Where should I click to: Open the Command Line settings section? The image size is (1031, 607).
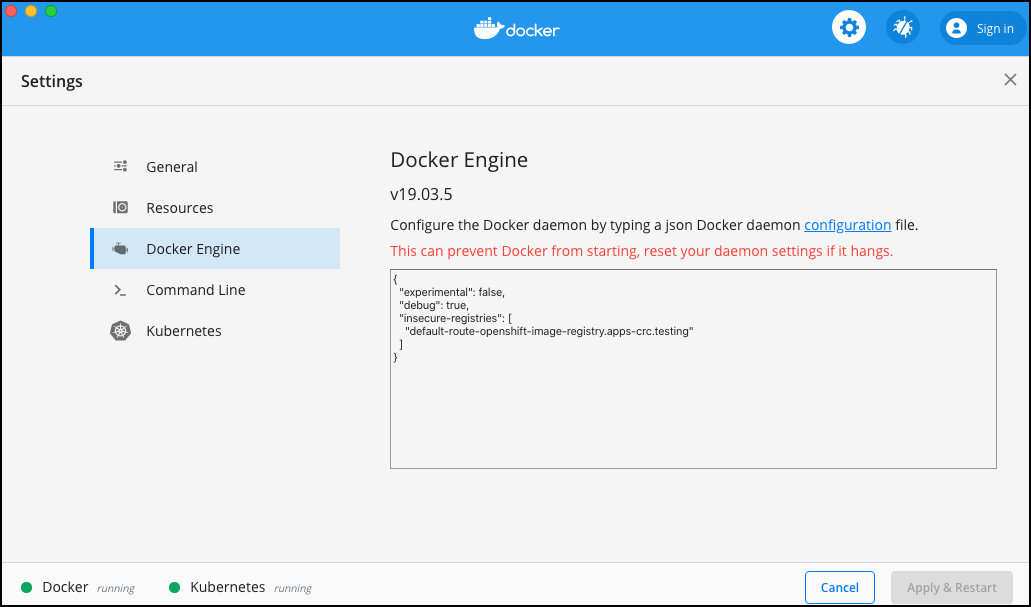pos(196,290)
